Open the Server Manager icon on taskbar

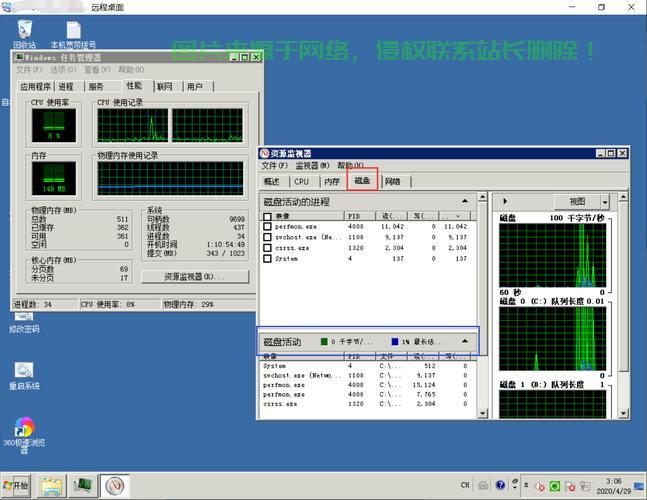[x=83, y=486]
